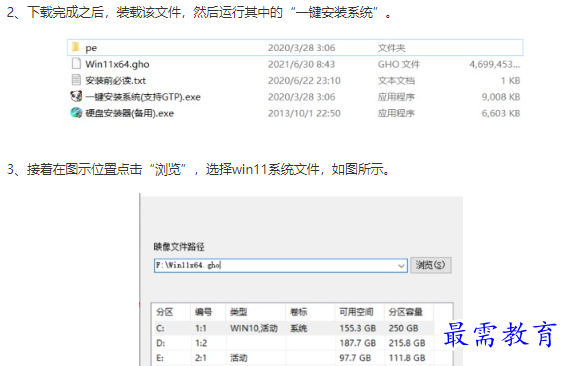This screenshot has height=366, width=565.
Task: Click the 2:1 number cell
Action: (x=201, y=358)
